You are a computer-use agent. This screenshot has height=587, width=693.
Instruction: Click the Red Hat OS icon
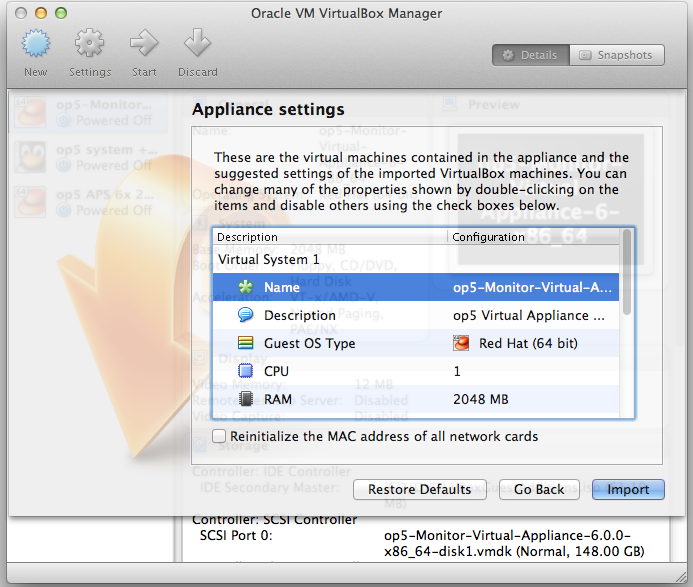click(461, 343)
